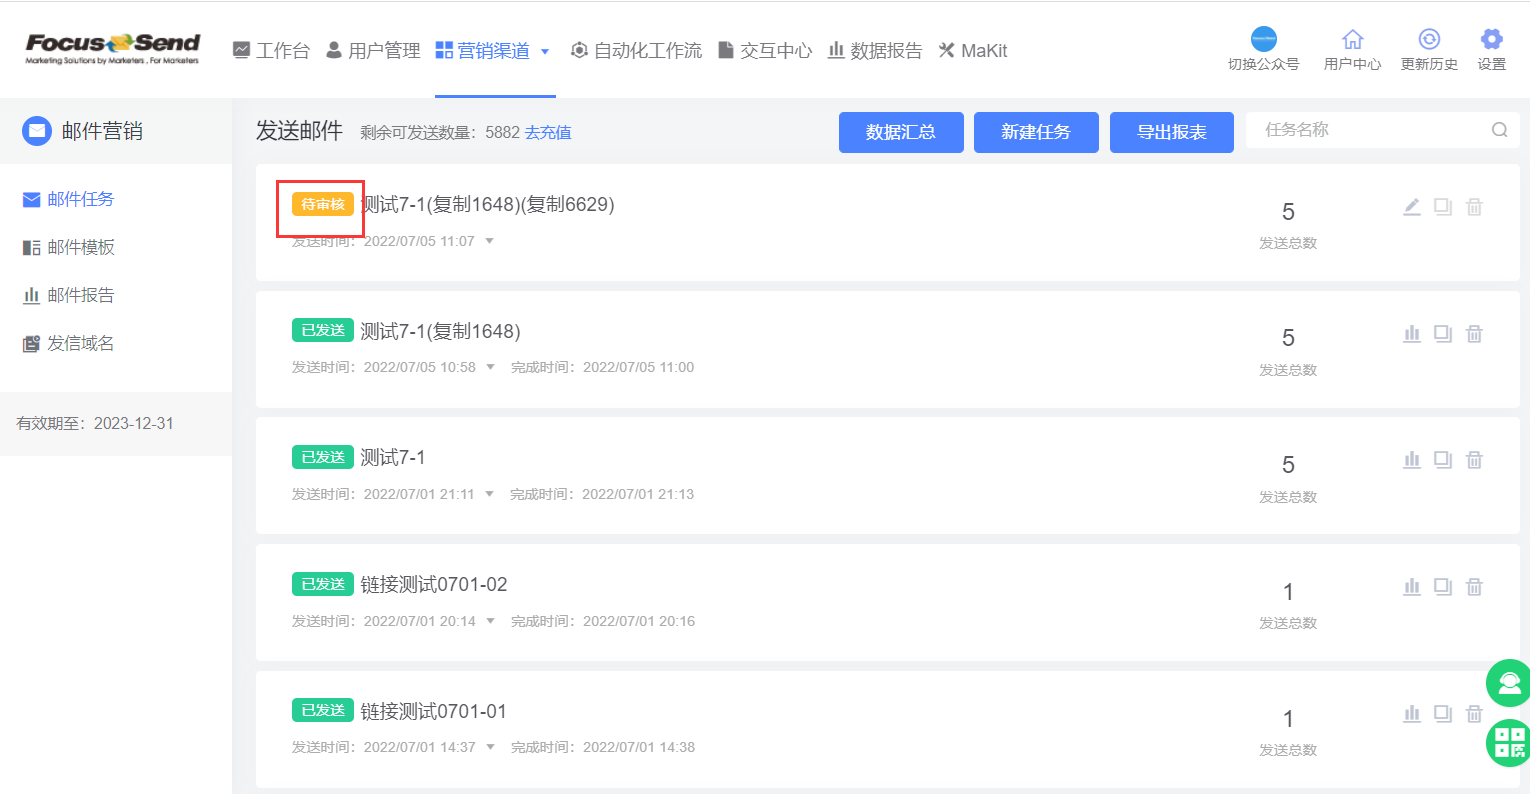Viewport: 1530px width, 794px height.
Task: Edit task 测试7-1(复制1648)(复制6629) with the pencil icon
Action: click(x=1412, y=207)
